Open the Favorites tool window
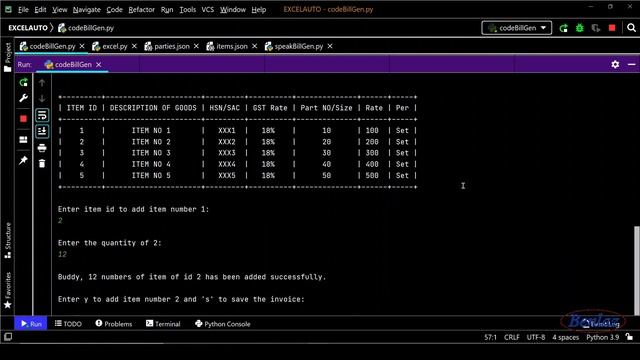This screenshot has height=360, width=640. click(7, 290)
